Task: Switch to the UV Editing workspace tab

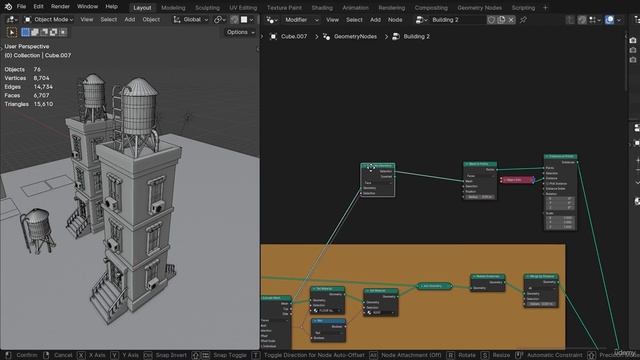Action: 243,8
